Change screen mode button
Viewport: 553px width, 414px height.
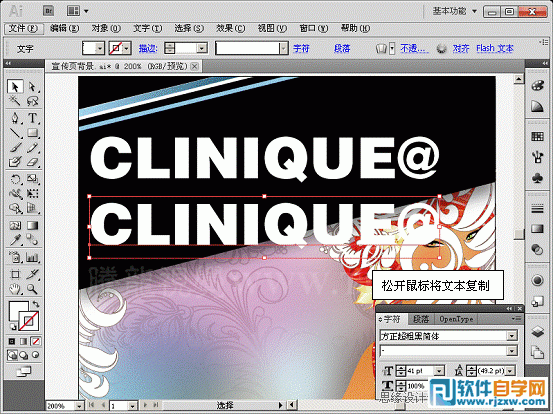tap(24, 371)
